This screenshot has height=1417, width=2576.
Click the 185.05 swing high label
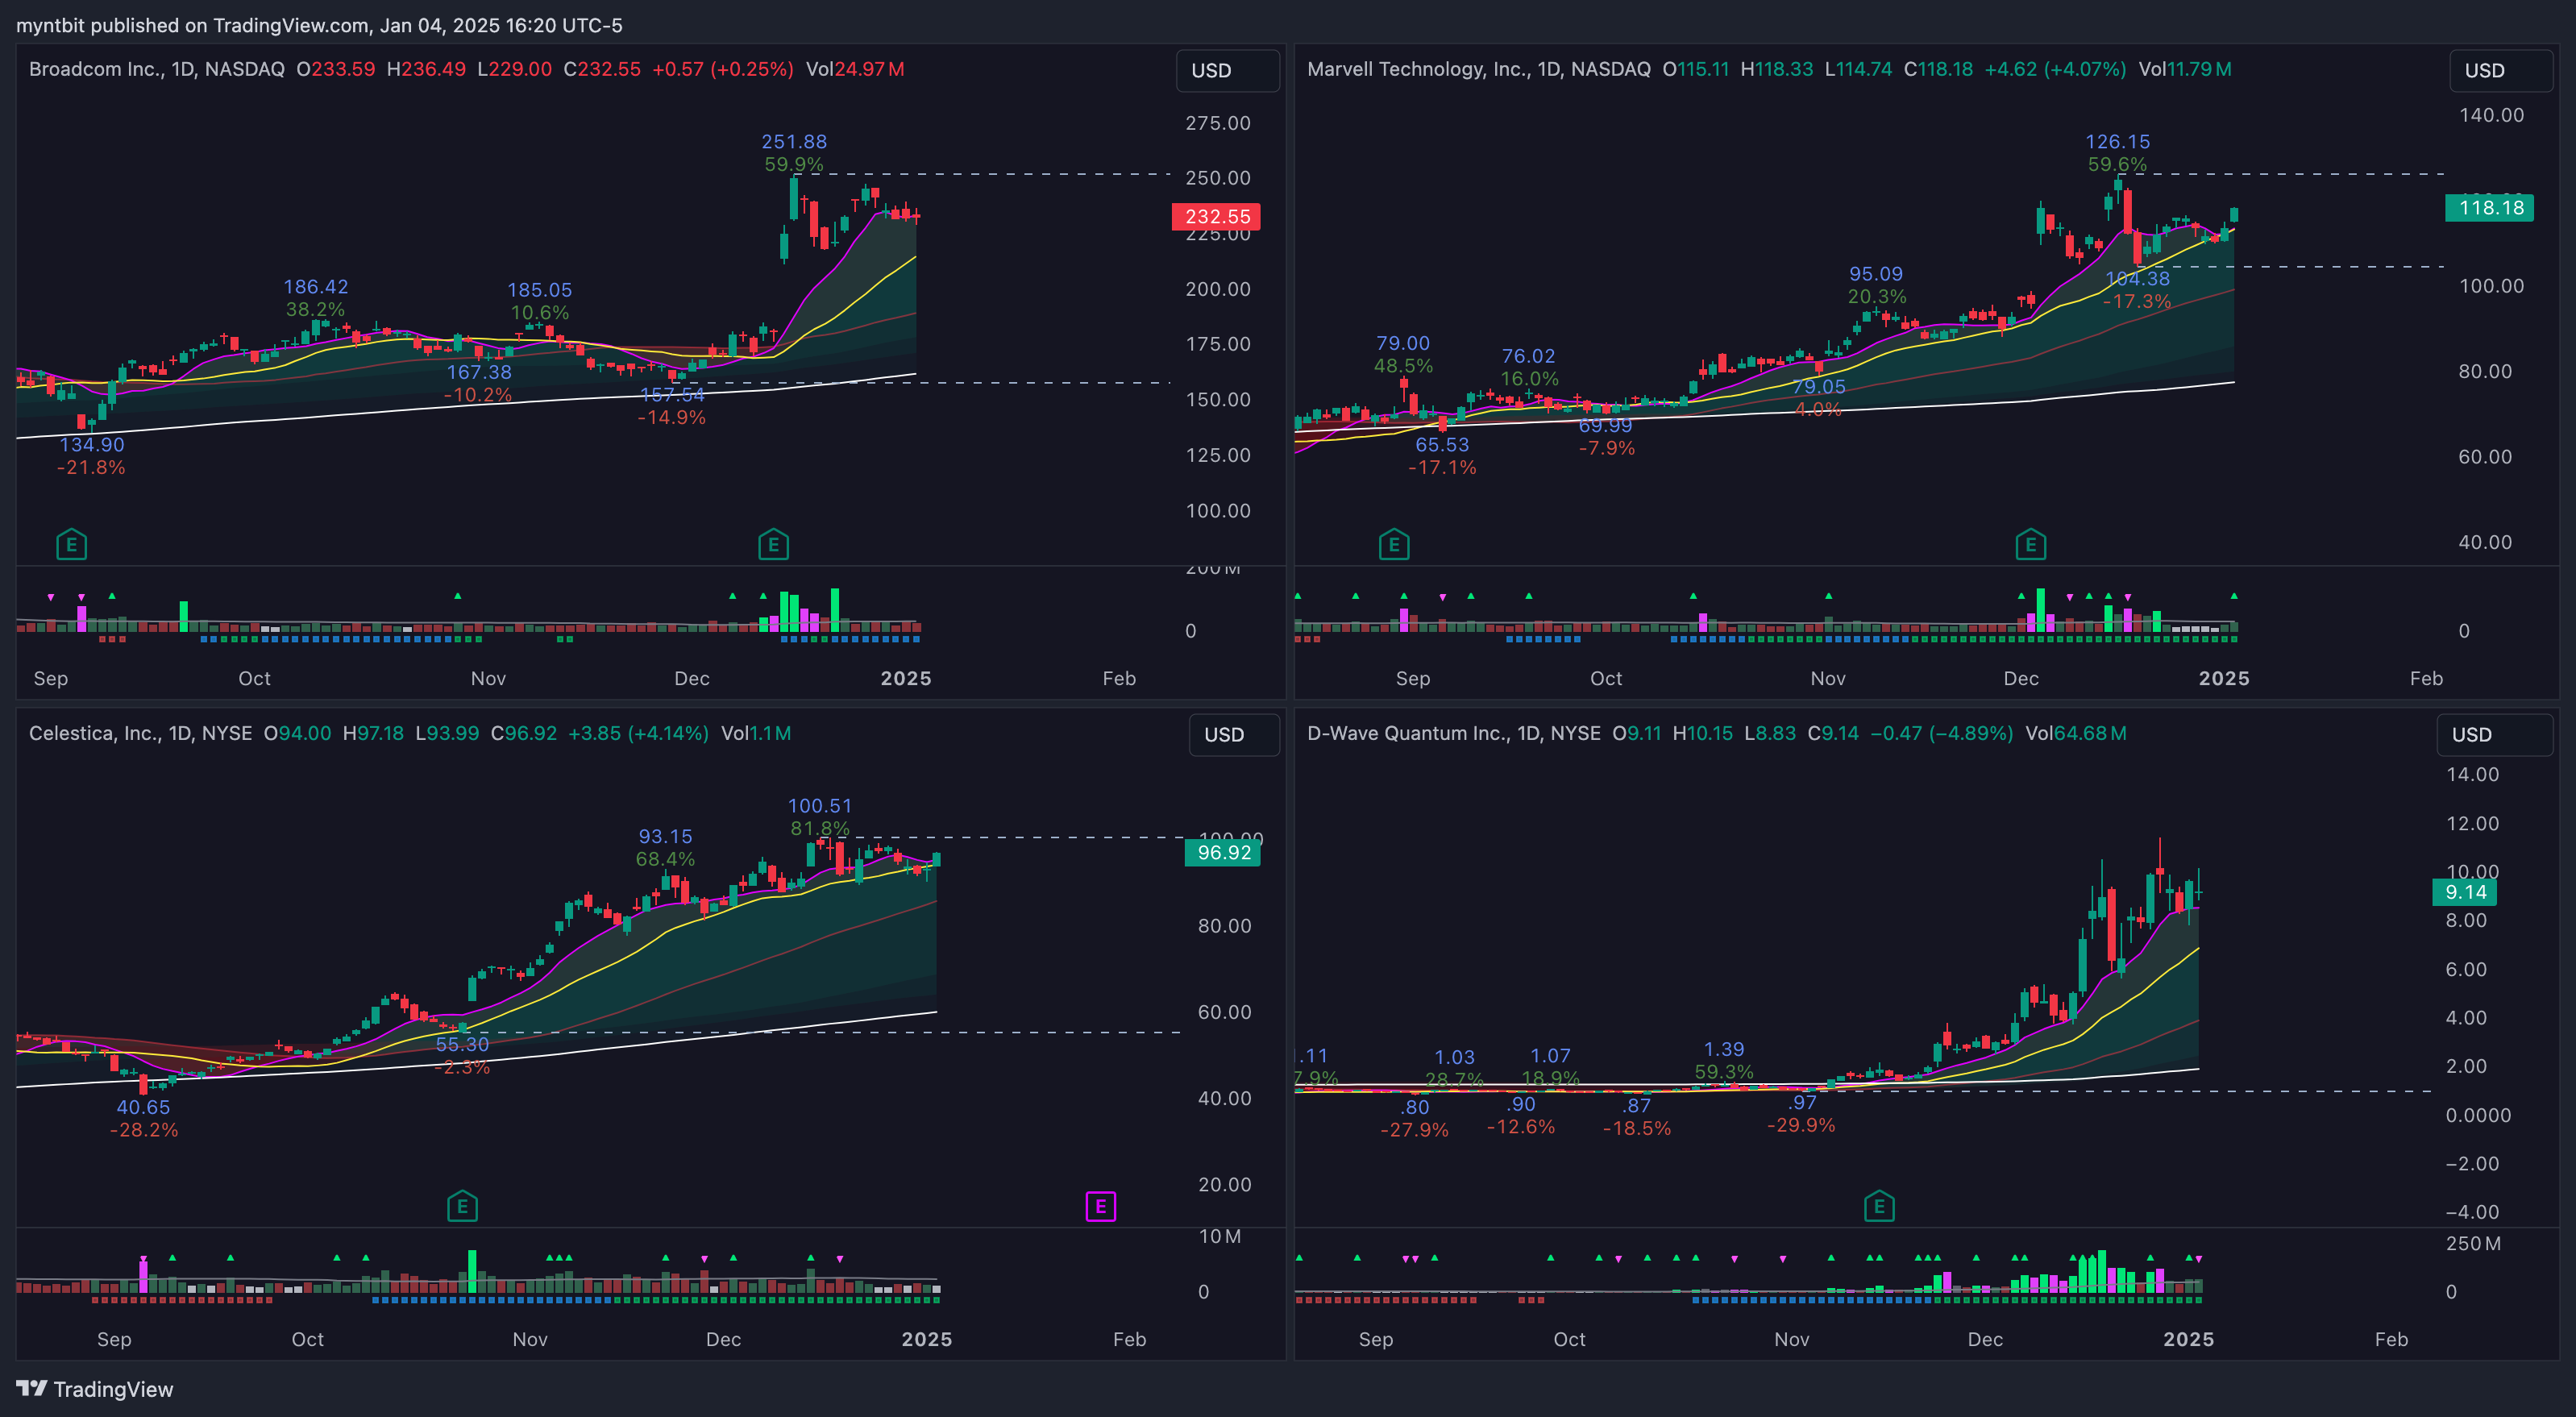pyautogui.click(x=540, y=290)
